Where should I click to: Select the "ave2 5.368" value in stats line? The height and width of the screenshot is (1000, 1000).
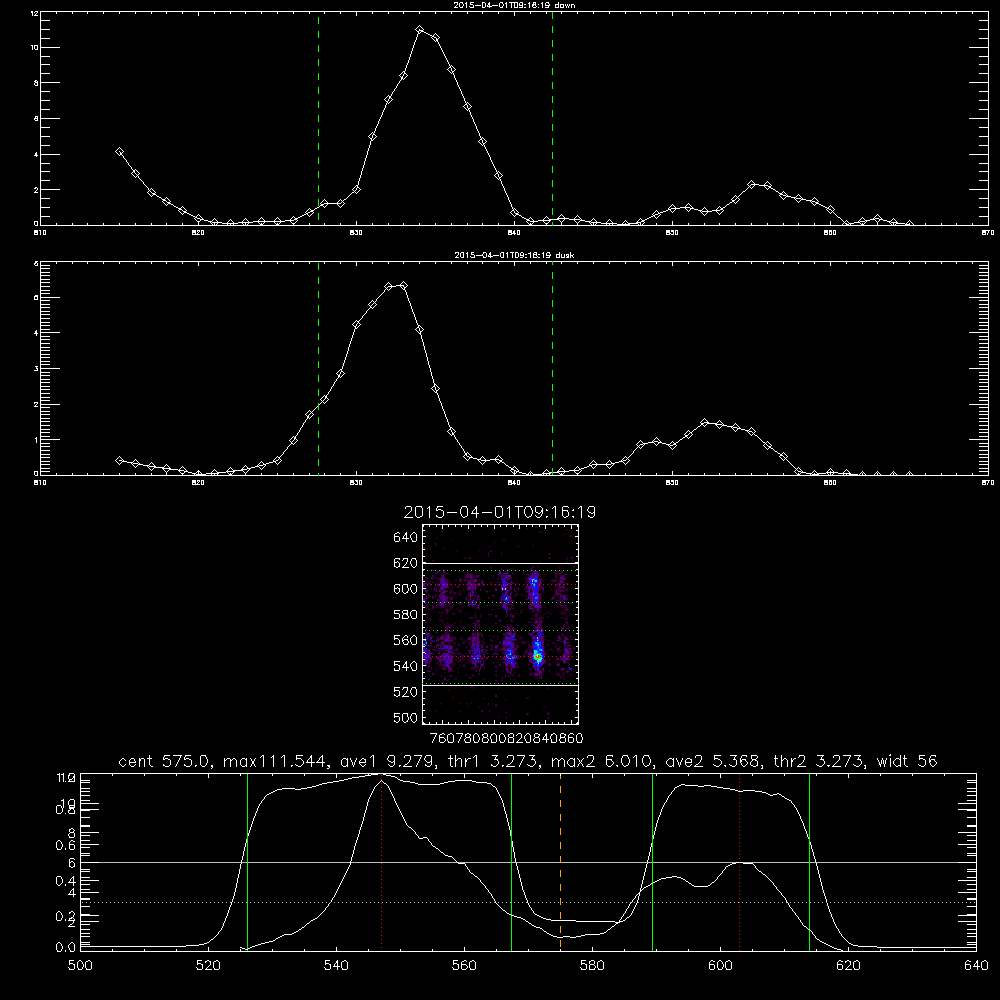coord(712,761)
